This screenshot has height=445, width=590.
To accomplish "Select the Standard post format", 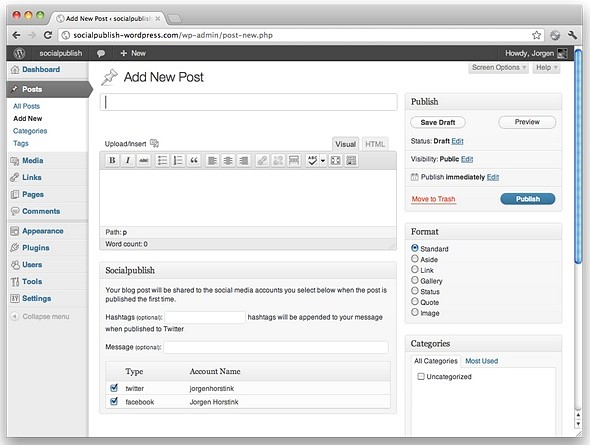I will [415, 248].
